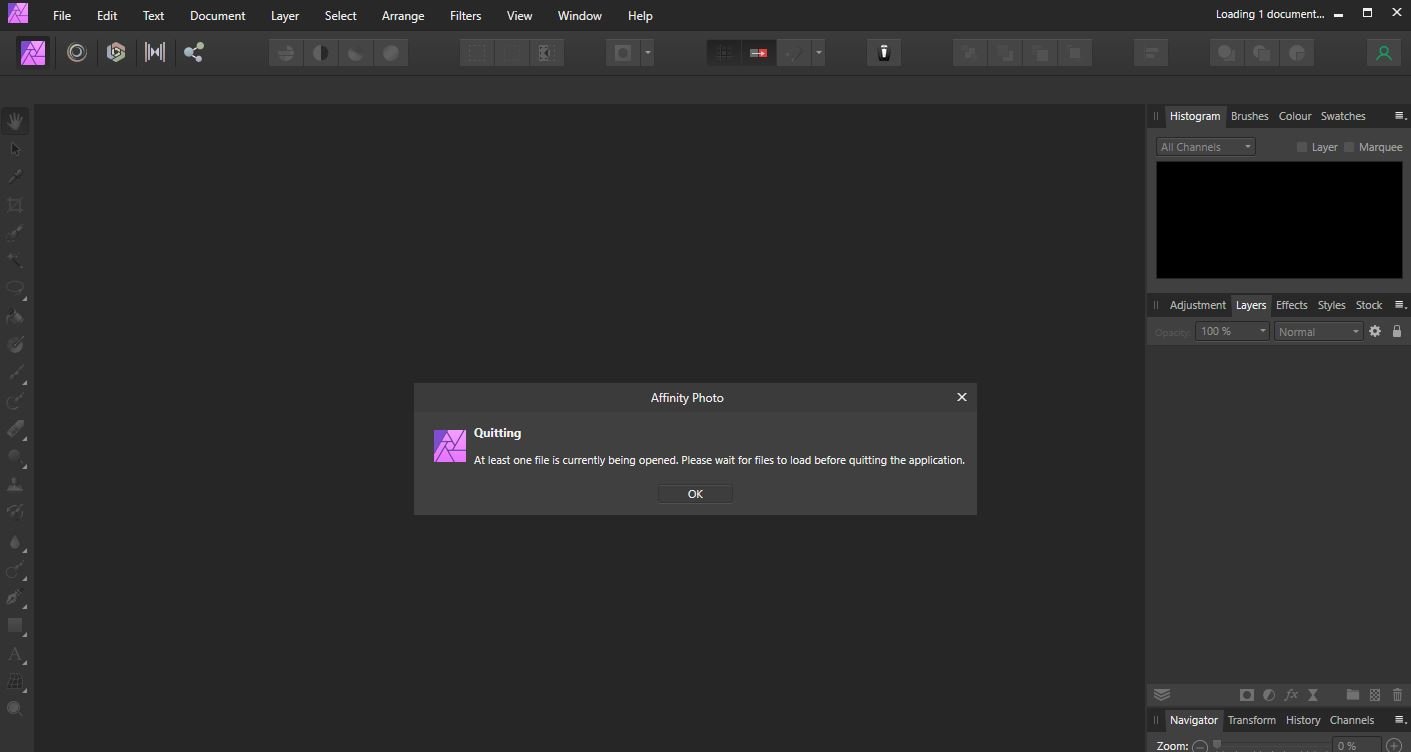Click the Loading 1 document status text

click(1269, 14)
